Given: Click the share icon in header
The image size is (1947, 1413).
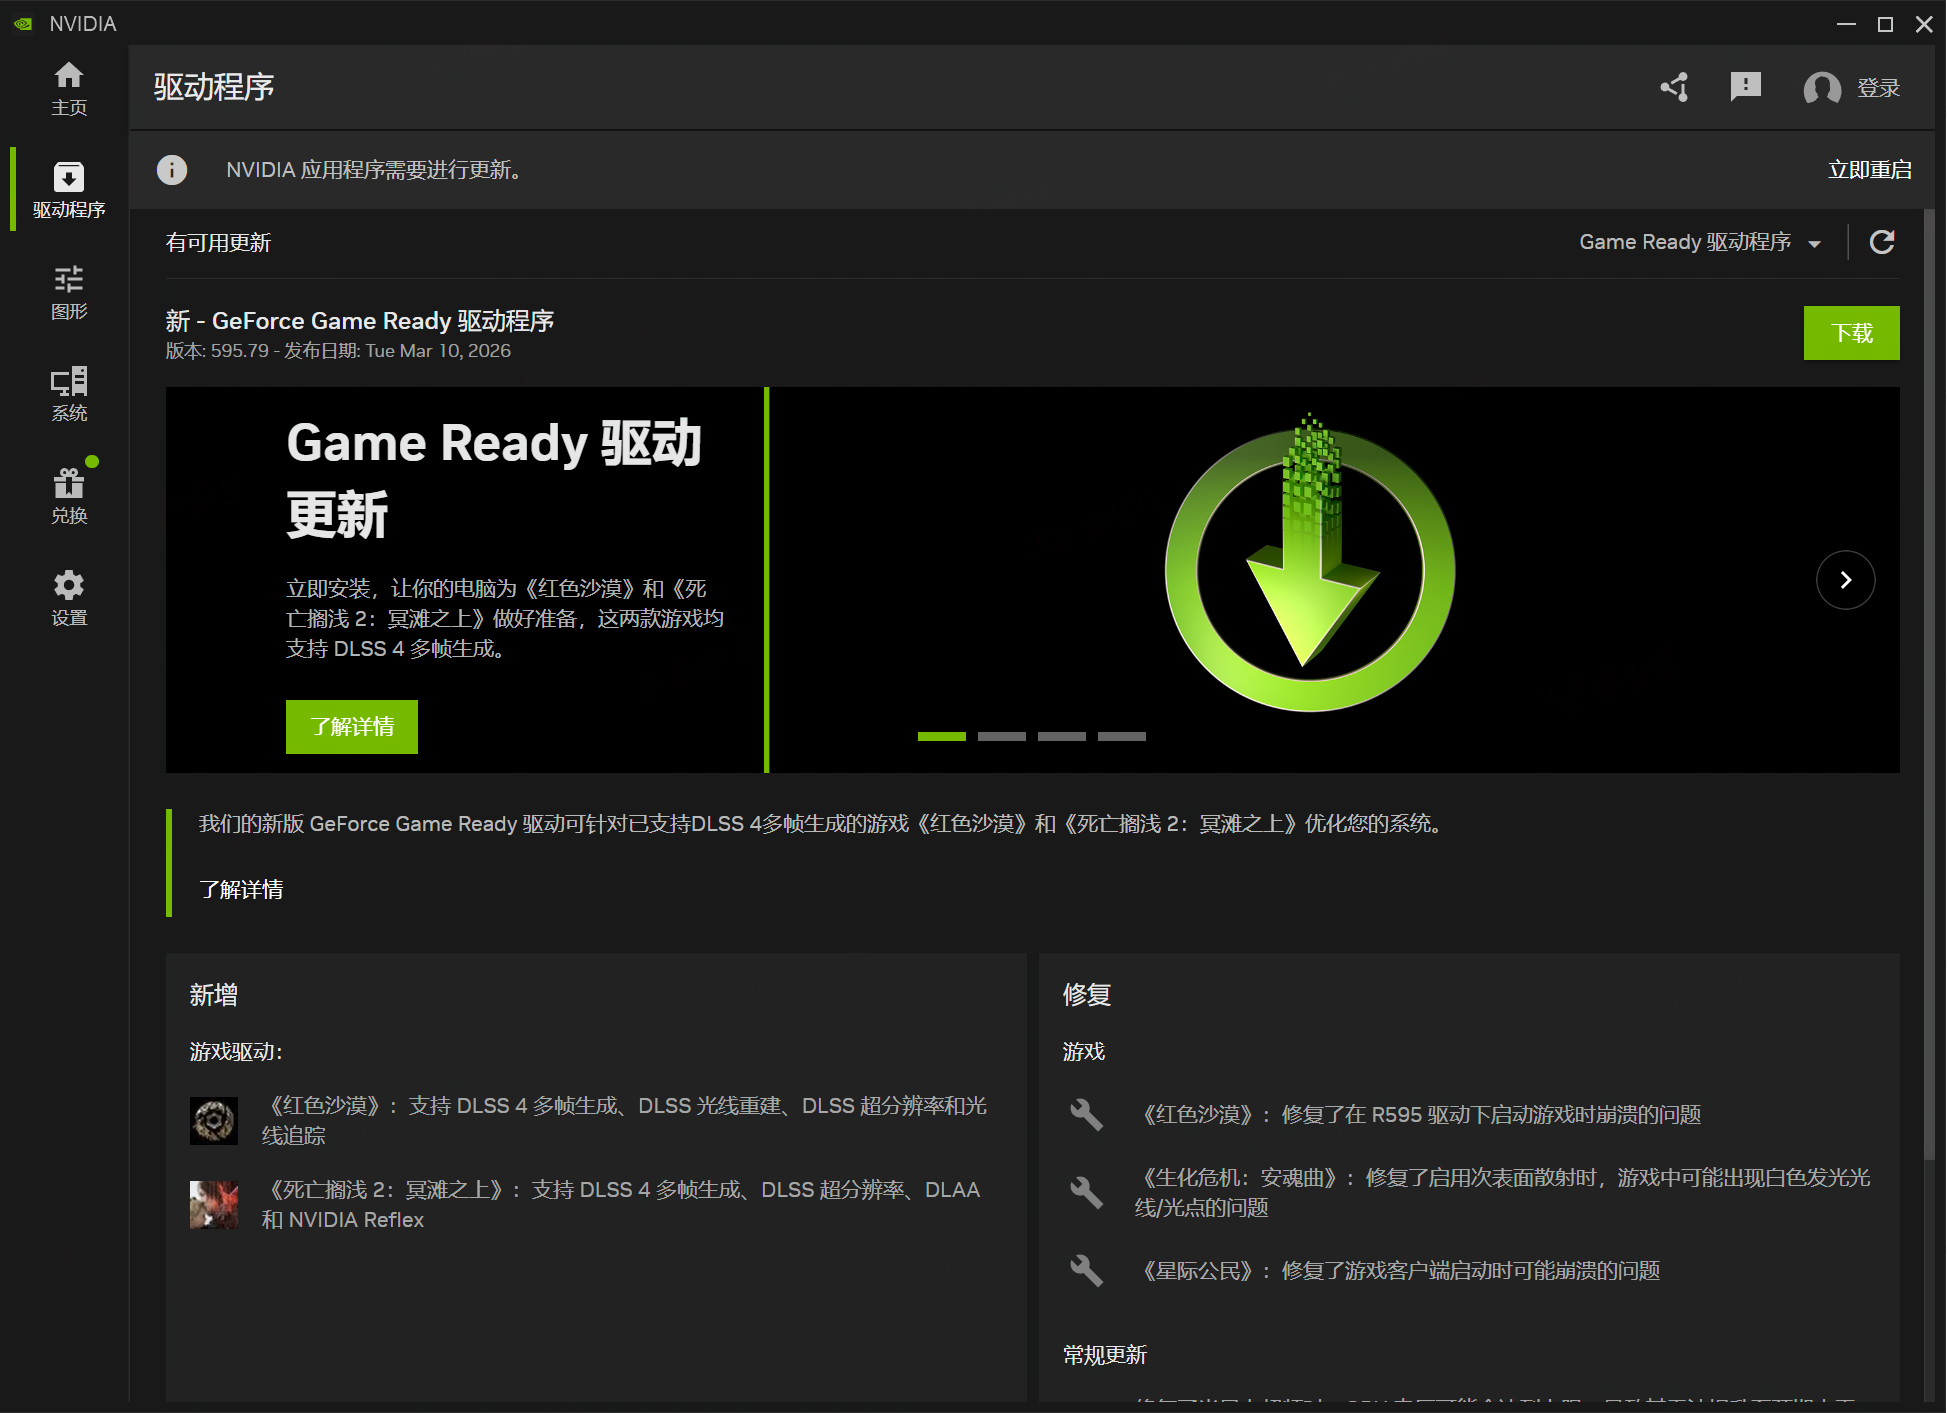Looking at the screenshot, I should tap(1675, 88).
